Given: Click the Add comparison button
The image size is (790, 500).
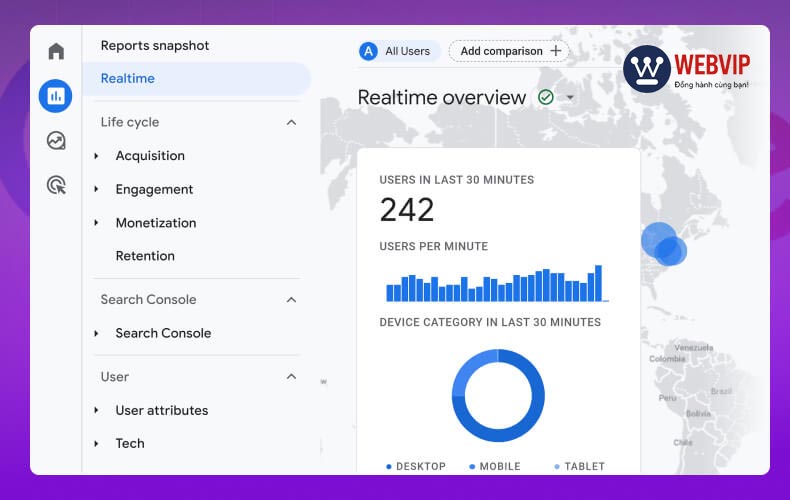Looking at the screenshot, I should click(x=508, y=51).
